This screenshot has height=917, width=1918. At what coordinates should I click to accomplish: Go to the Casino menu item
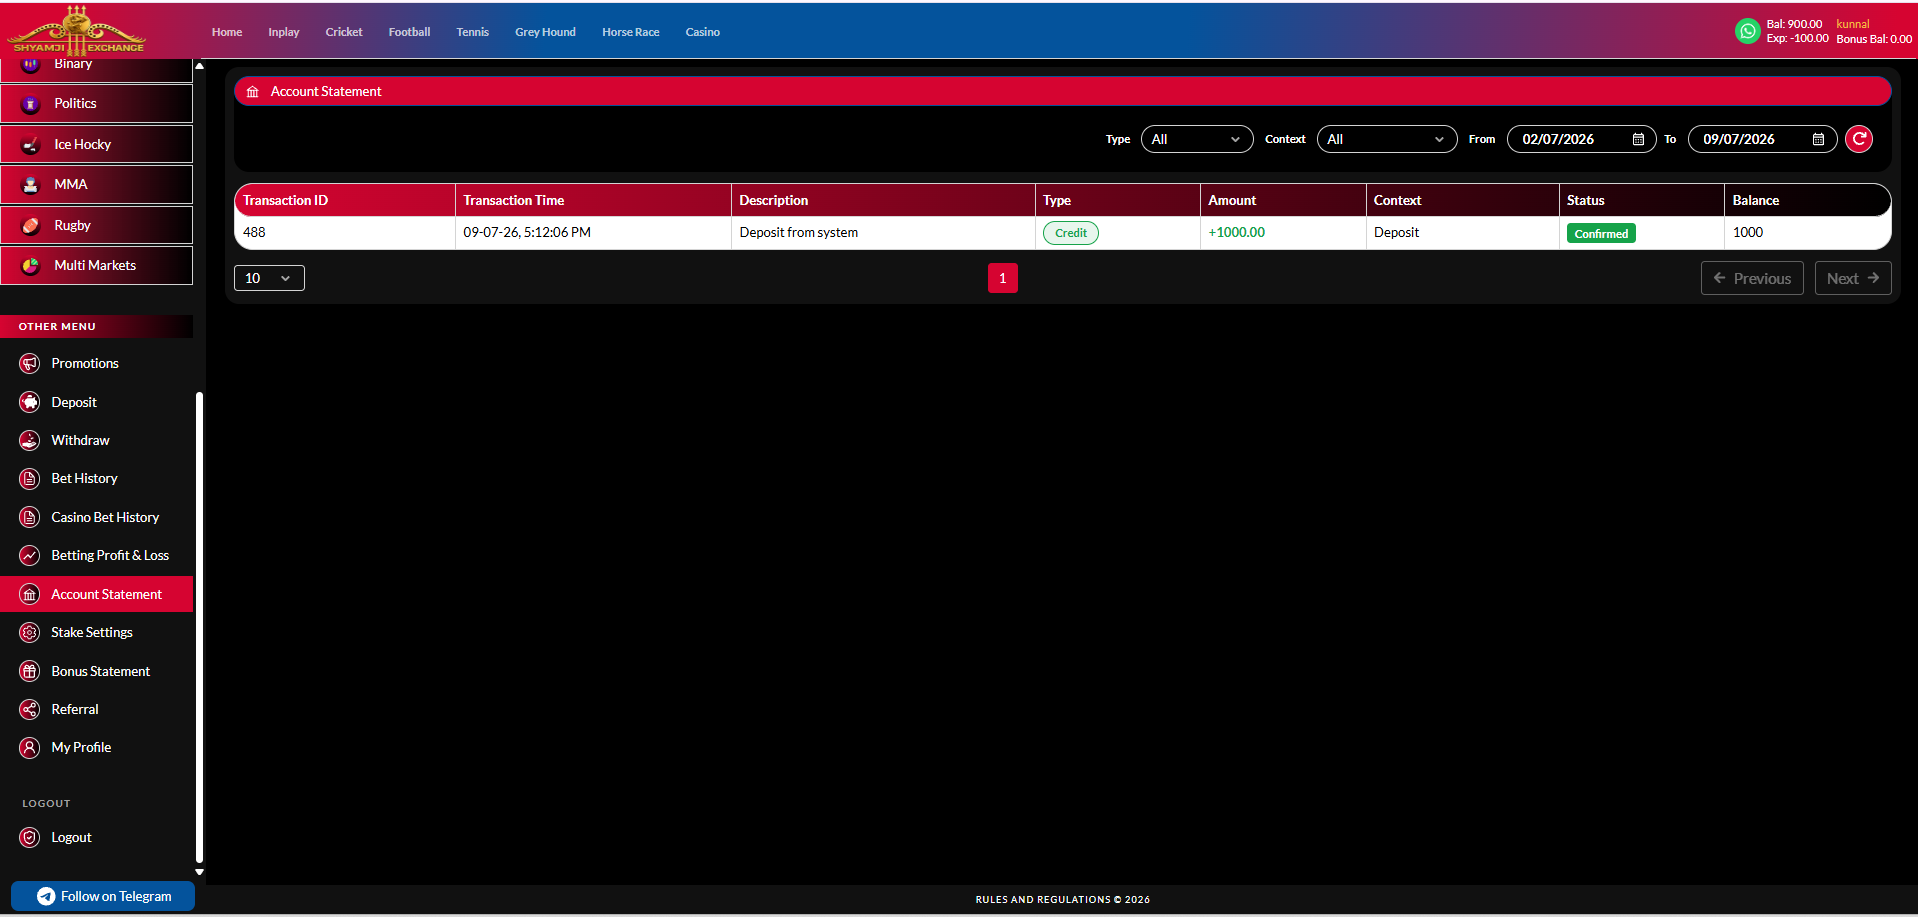pyautogui.click(x=702, y=32)
